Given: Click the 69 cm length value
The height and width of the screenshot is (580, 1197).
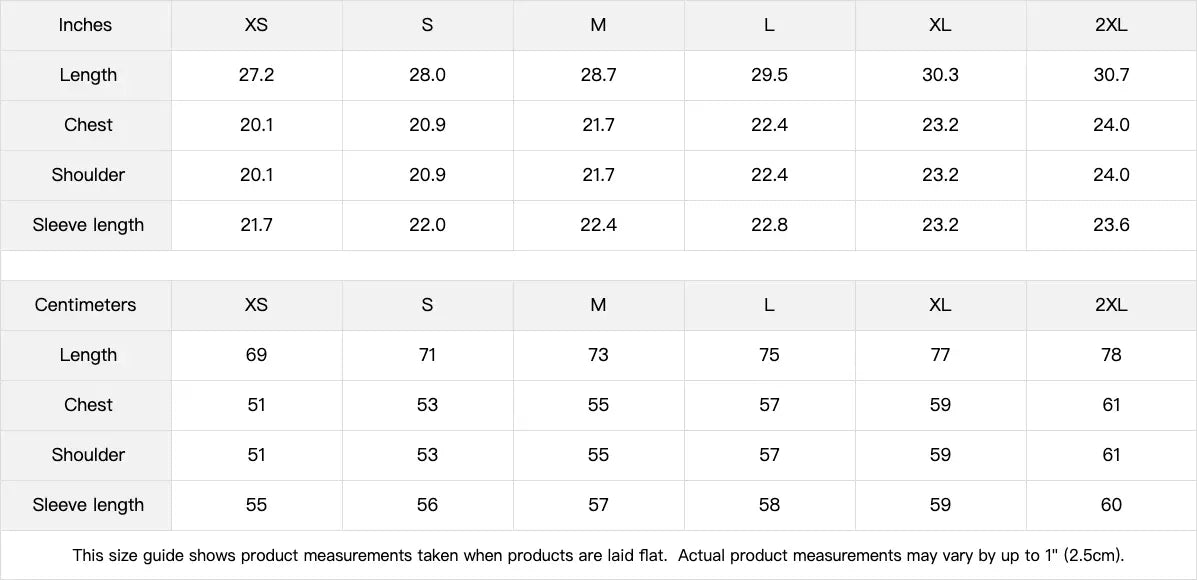Looking at the screenshot, I should (x=256, y=355).
